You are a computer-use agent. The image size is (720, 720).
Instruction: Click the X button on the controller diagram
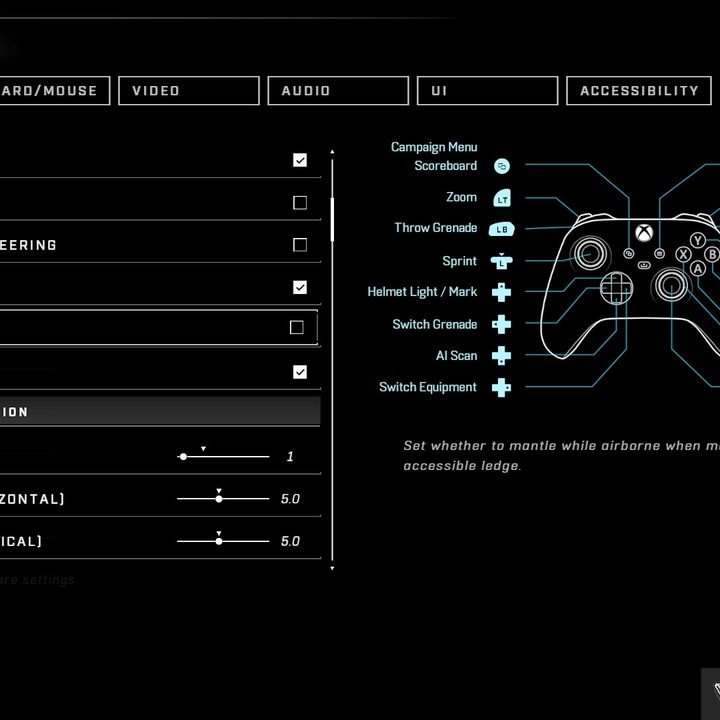683,254
